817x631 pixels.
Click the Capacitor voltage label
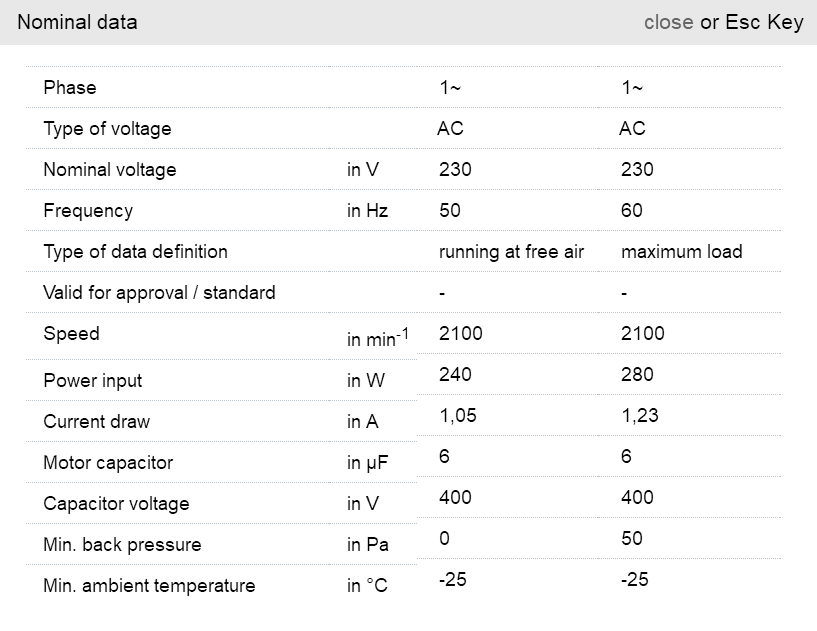116,504
